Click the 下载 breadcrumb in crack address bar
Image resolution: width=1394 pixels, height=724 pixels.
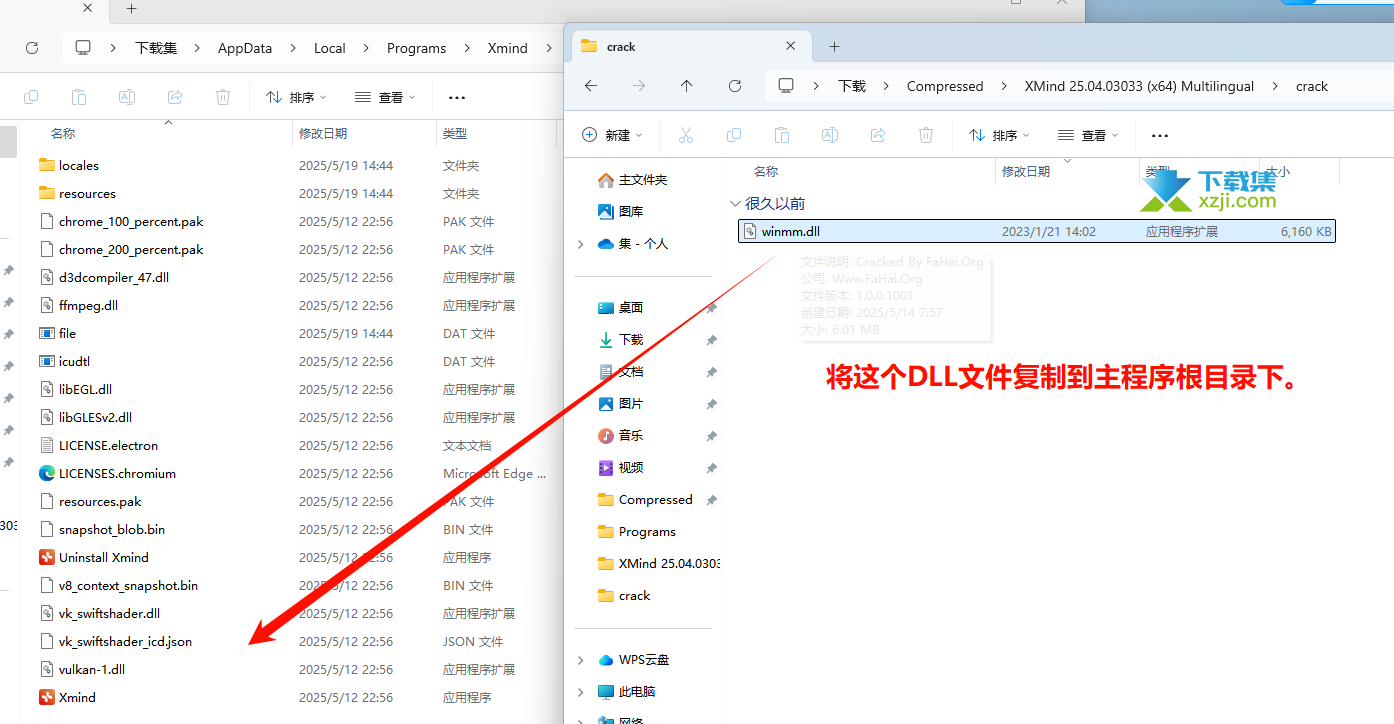852,86
